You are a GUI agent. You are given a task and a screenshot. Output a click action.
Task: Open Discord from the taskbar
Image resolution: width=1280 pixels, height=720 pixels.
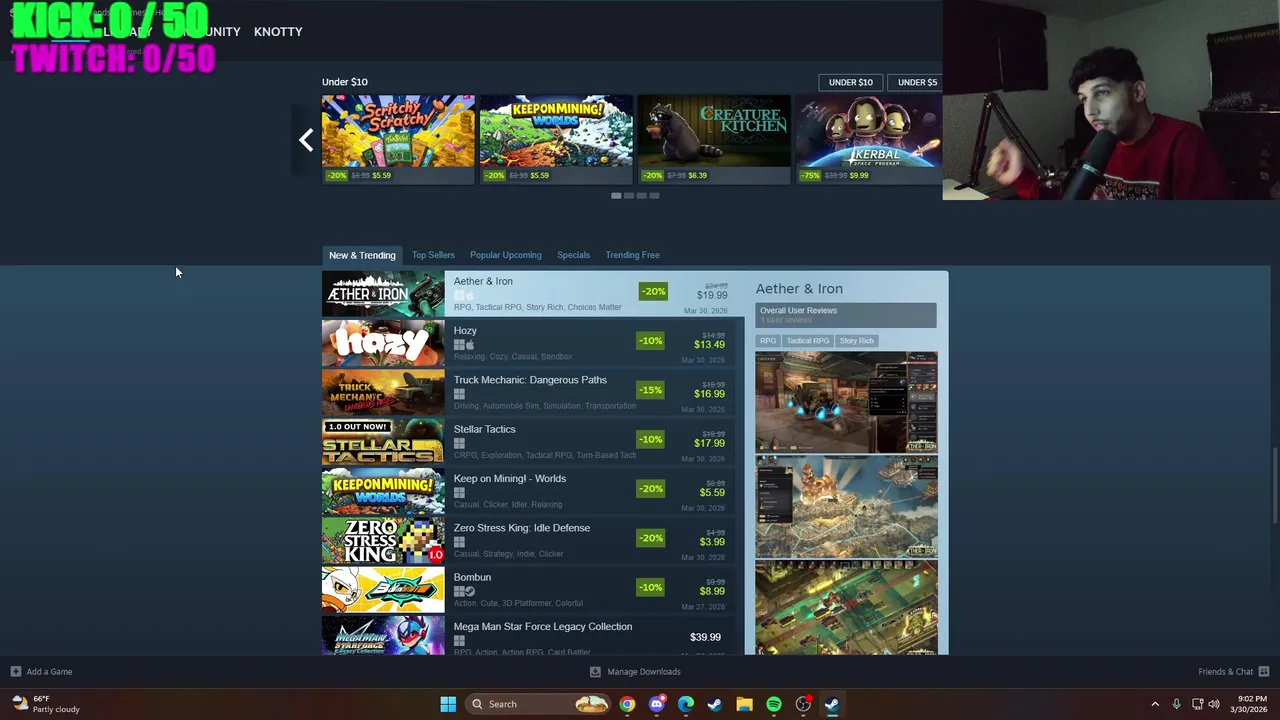656,704
